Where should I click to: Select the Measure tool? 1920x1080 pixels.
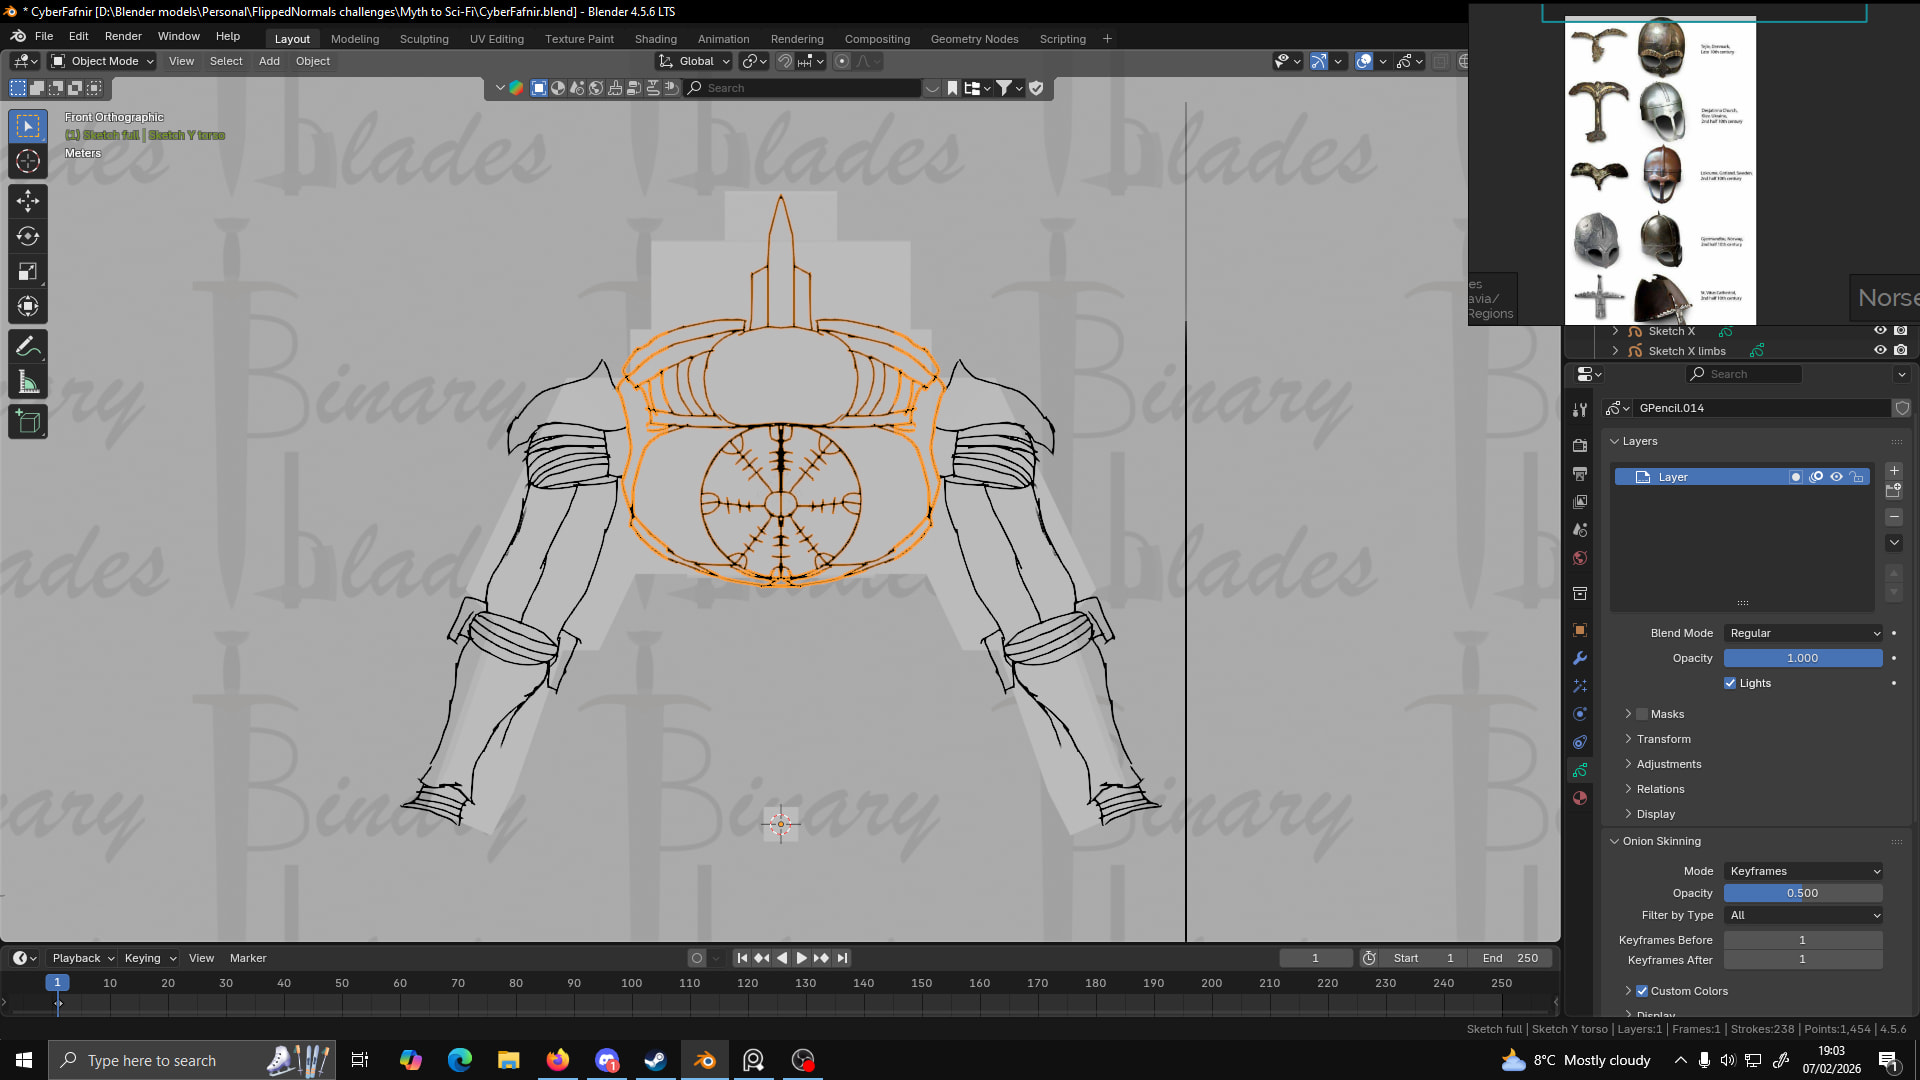point(28,382)
